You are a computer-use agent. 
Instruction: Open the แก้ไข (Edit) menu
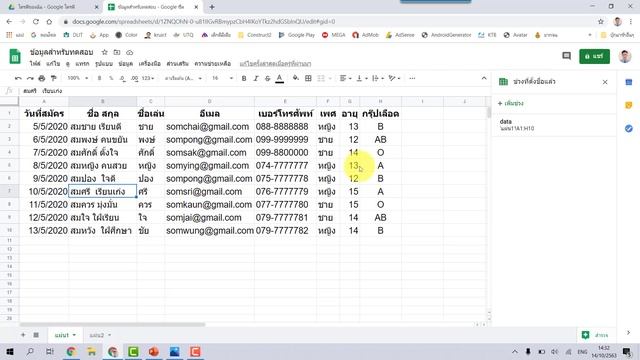pyautogui.click(x=53, y=64)
